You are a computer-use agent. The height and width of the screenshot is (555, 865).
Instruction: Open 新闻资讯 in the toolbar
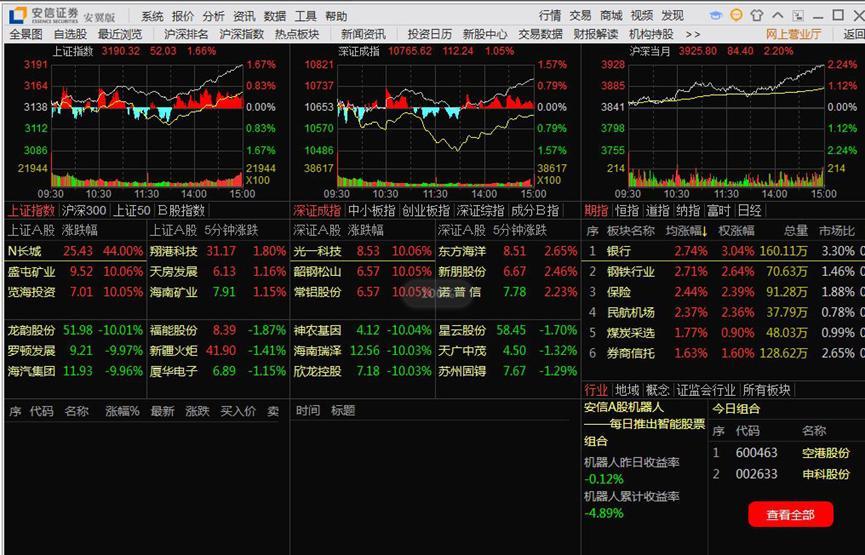coord(363,34)
